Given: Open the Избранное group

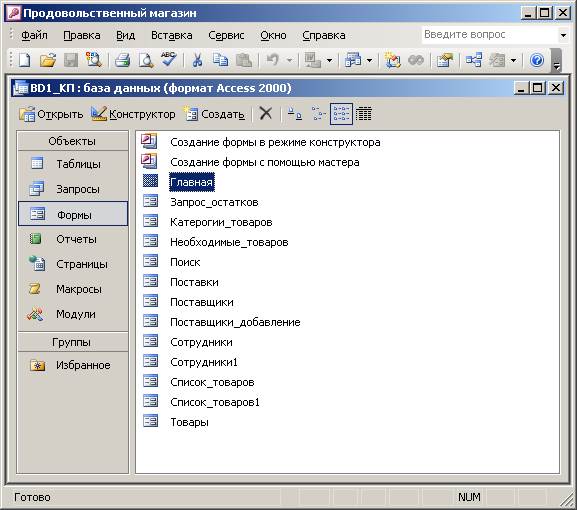Looking at the screenshot, I should tap(72, 365).
